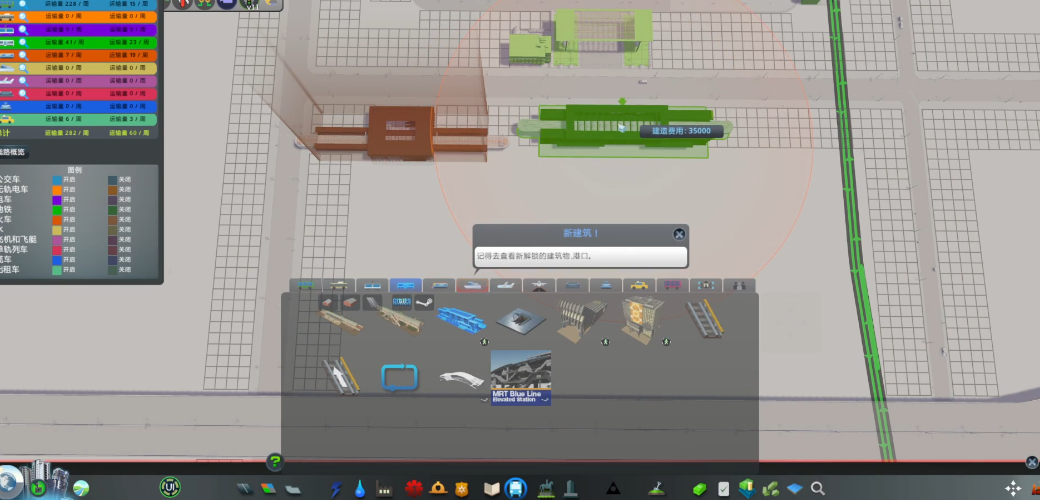Open the pedestrians tab
The width and height of the screenshot is (1040, 500).
click(x=740, y=285)
